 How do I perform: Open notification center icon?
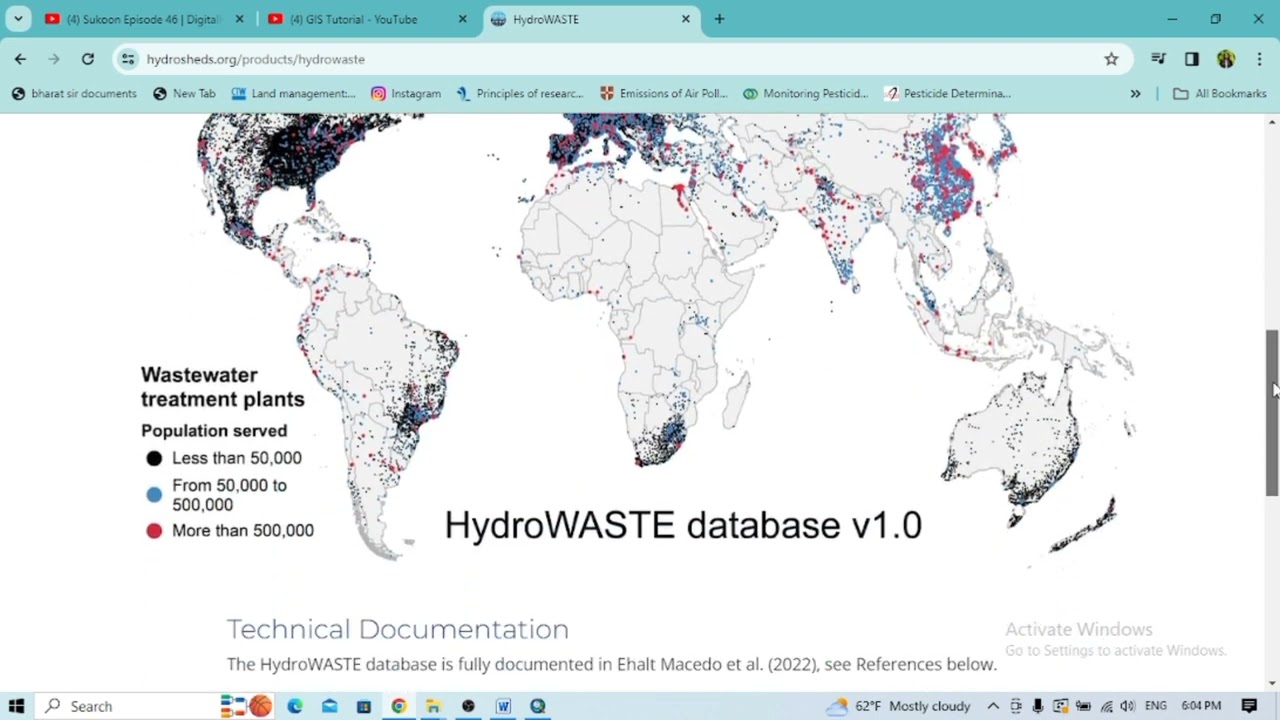[1249, 706]
